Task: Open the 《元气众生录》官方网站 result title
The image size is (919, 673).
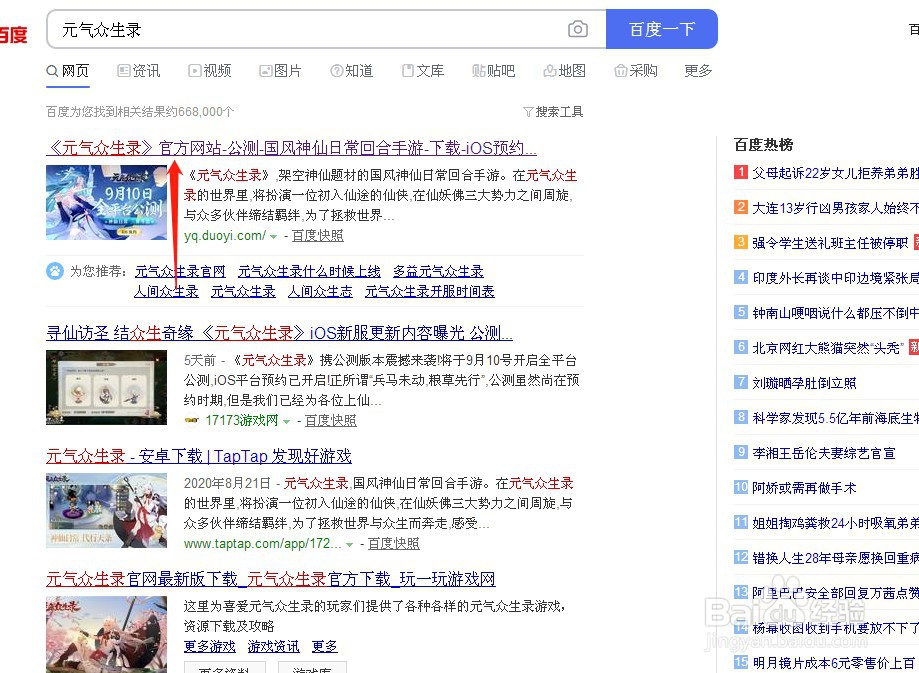Action: [x=291, y=148]
